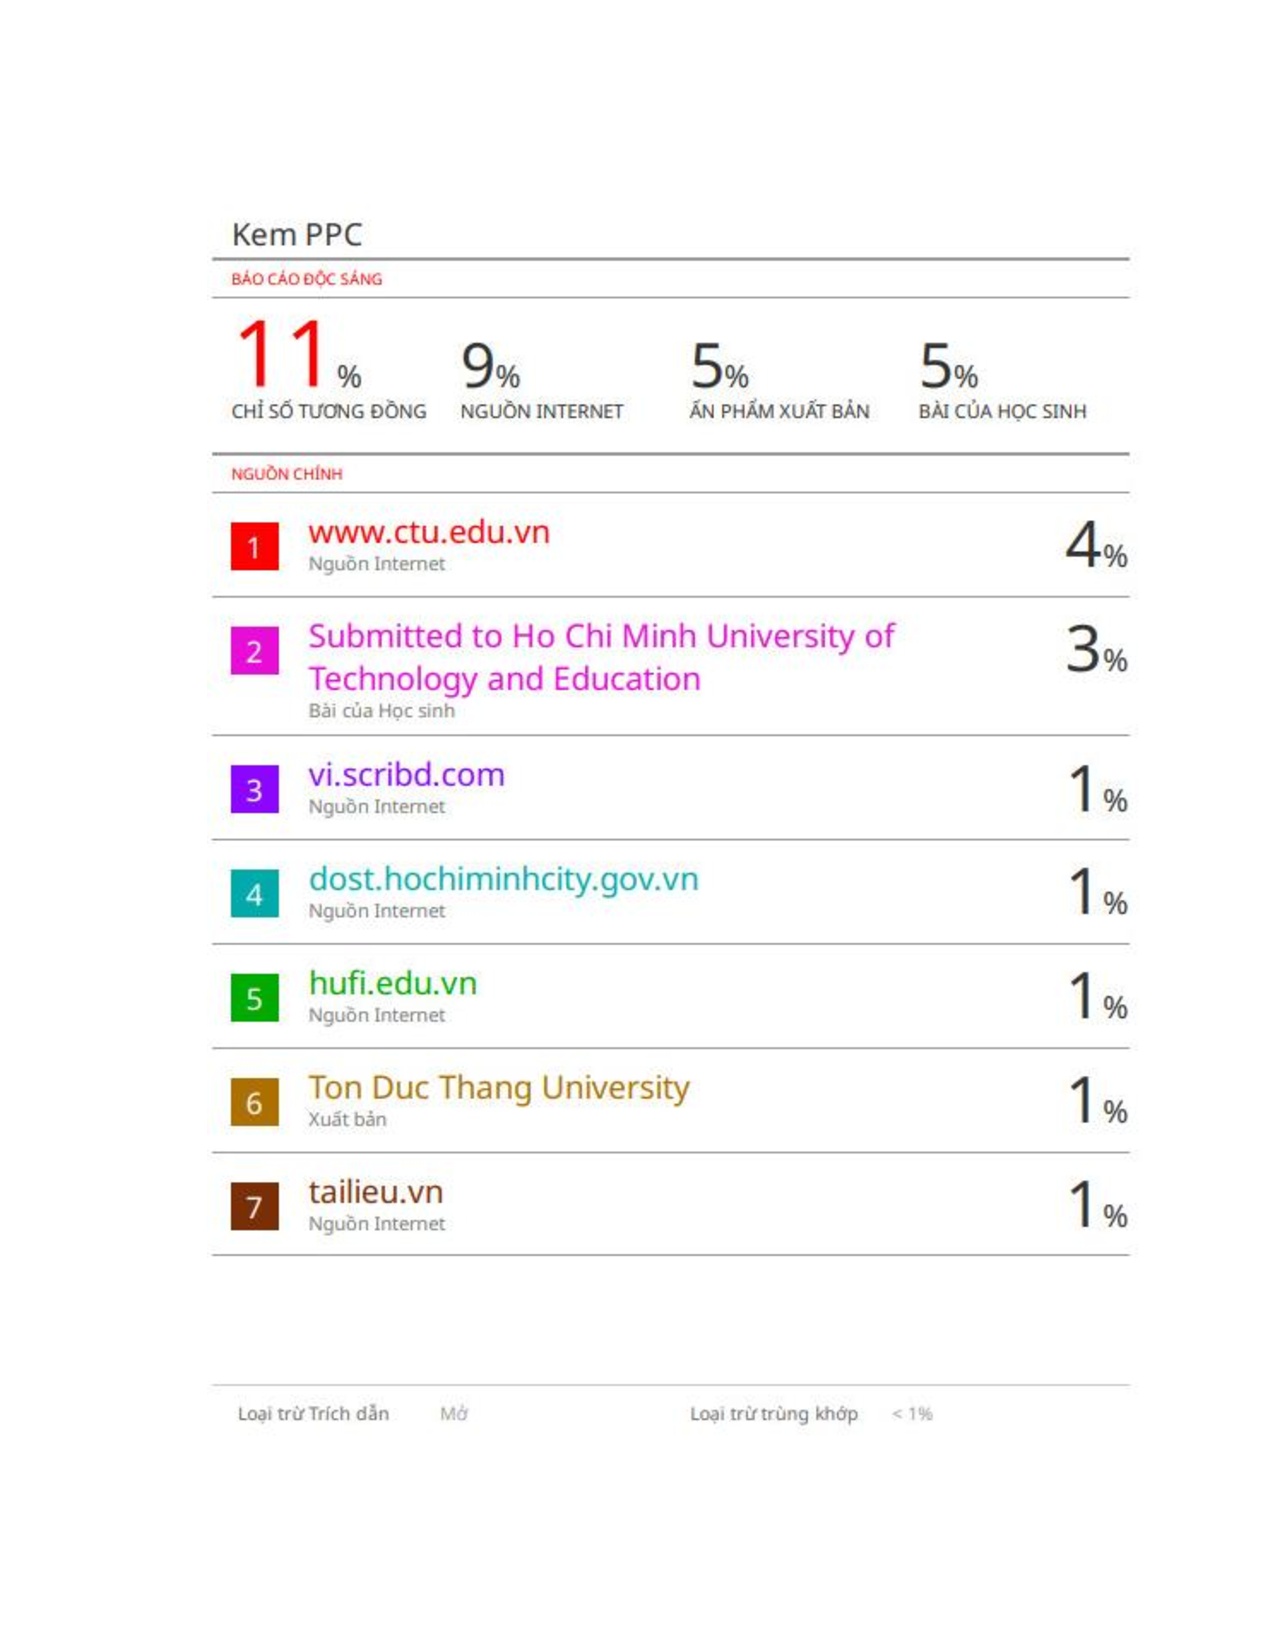Click the teal number 4 source badge
This screenshot has width=1275, height=1650.
(254, 894)
